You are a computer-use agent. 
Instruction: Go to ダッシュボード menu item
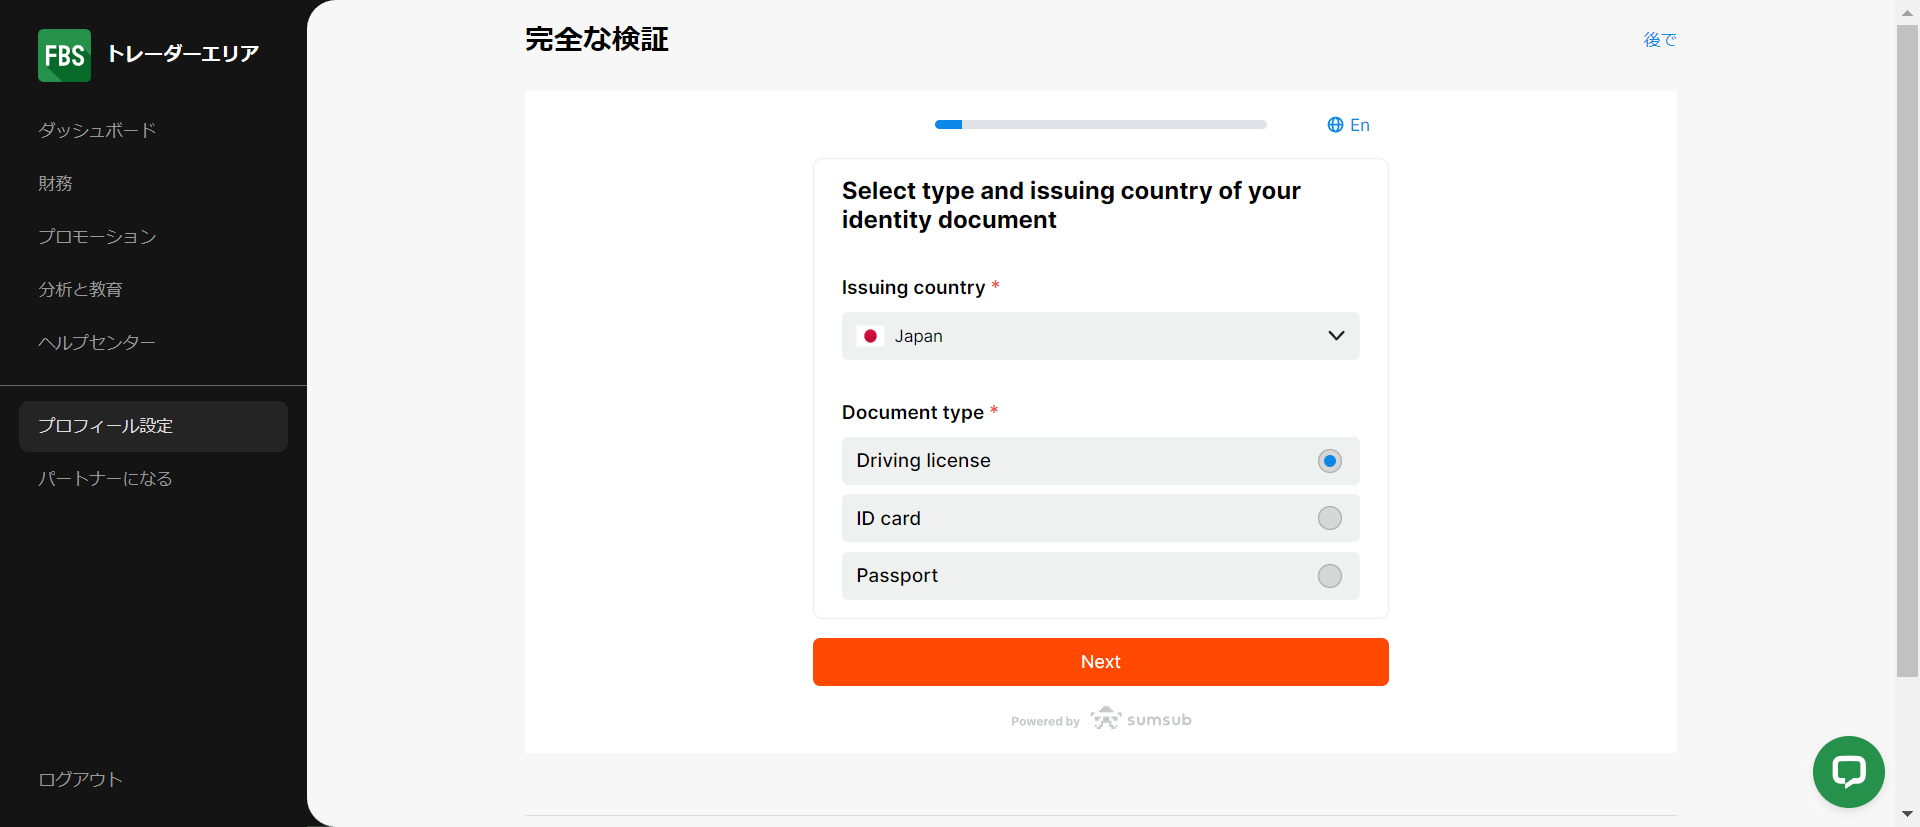(96, 130)
